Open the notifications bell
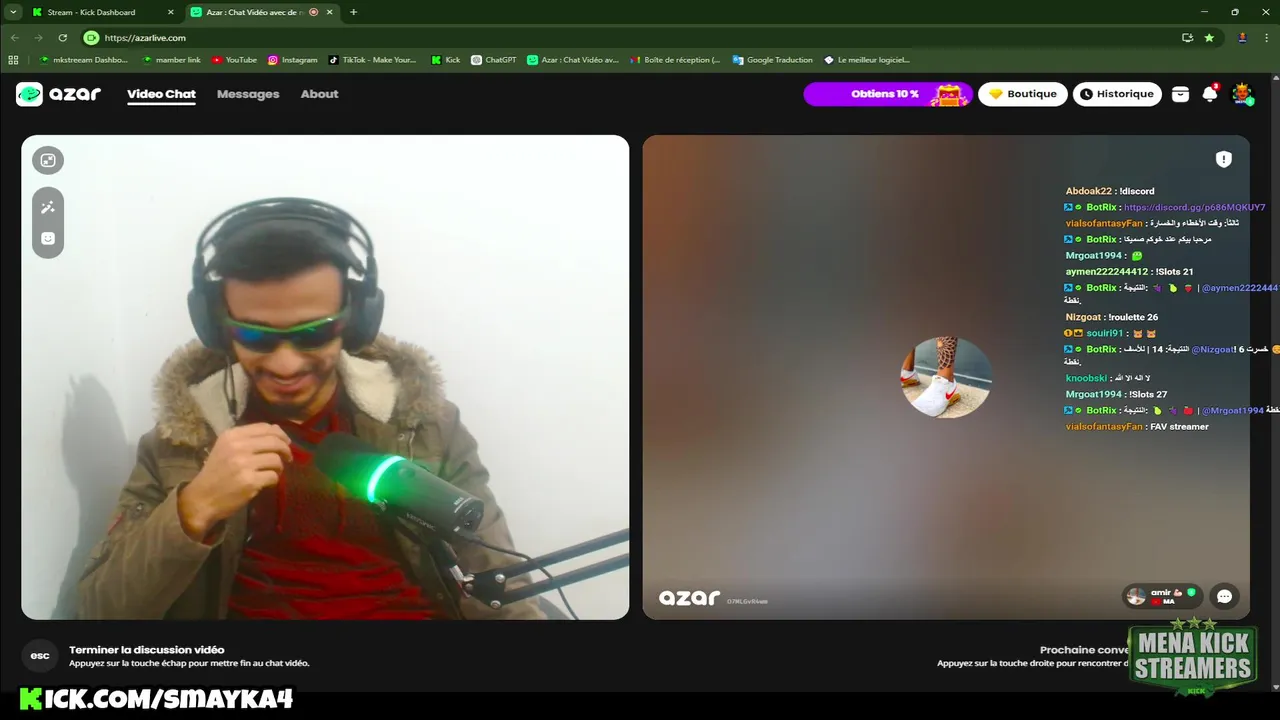Viewport: 1280px width, 720px height. [1210, 94]
